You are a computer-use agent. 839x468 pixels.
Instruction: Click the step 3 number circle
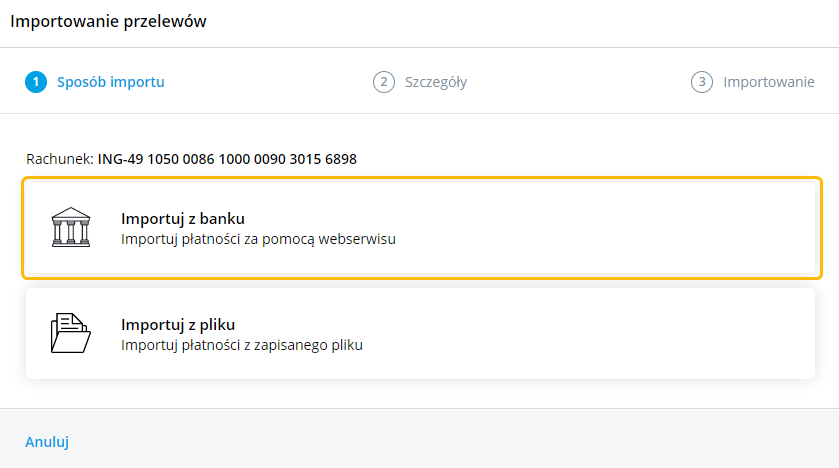(702, 82)
